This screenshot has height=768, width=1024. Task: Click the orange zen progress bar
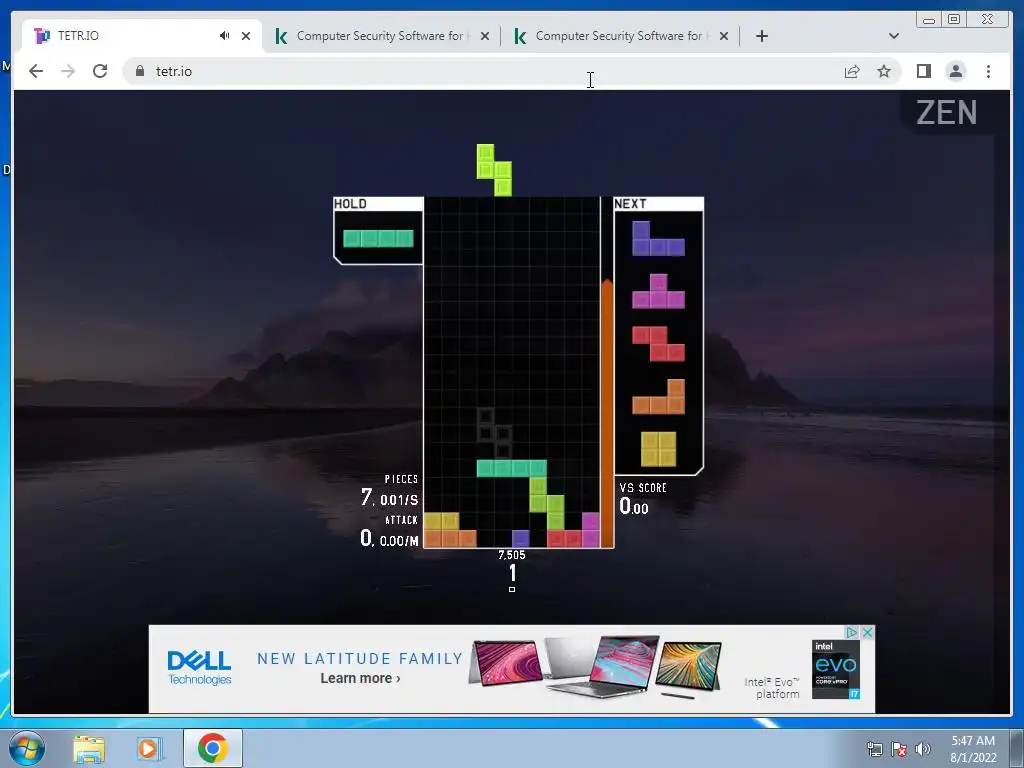tap(607, 413)
